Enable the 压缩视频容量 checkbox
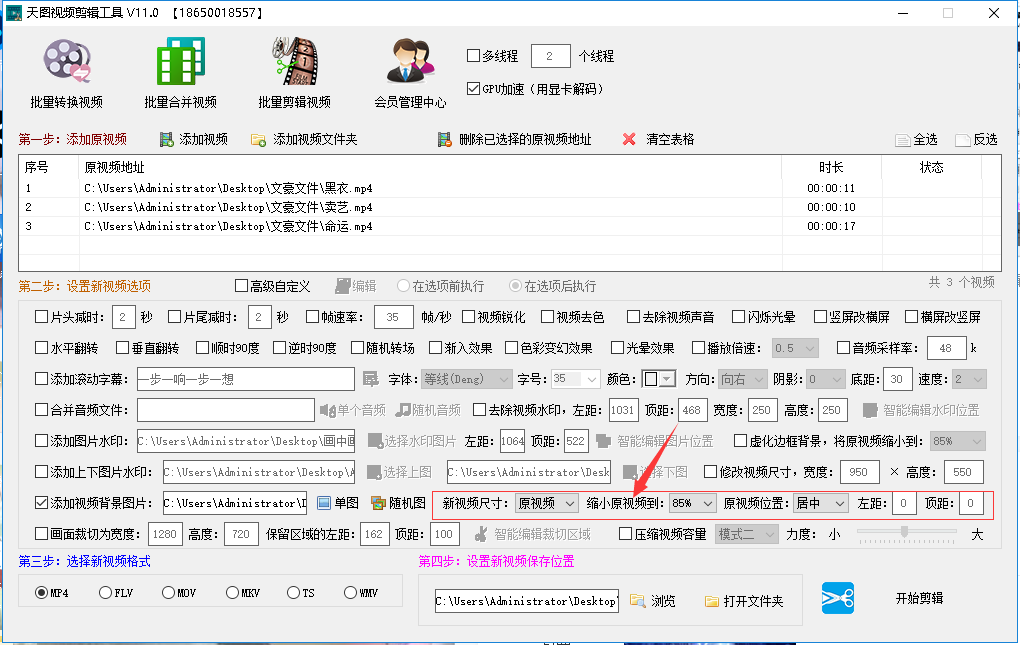The width and height of the screenshot is (1020, 645). tap(625, 534)
